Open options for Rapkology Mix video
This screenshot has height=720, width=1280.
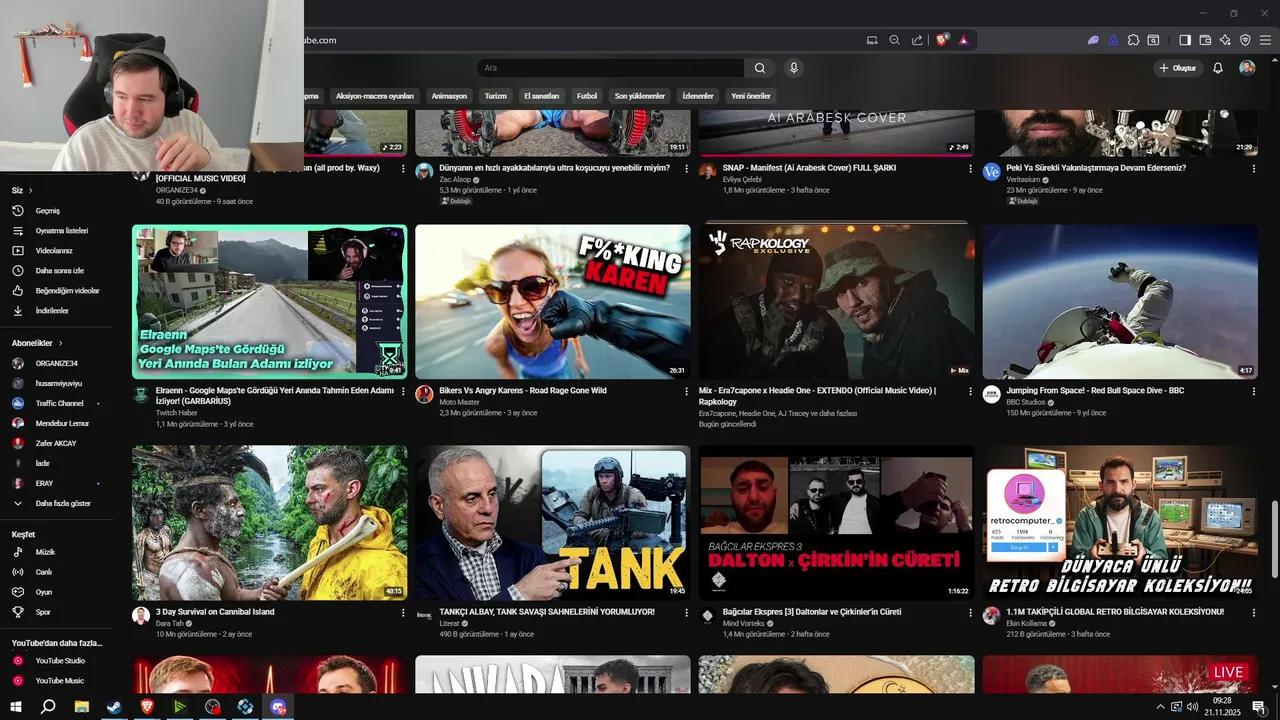970,391
